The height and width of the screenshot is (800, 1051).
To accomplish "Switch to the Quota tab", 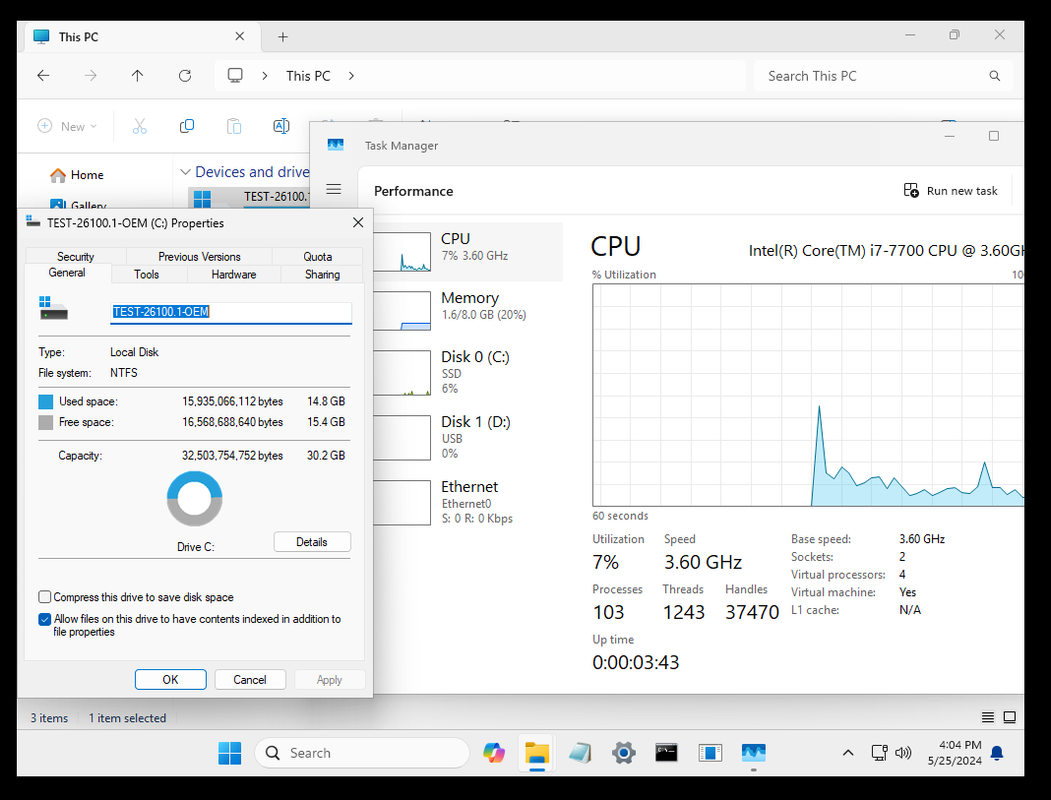I will pos(318,257).
